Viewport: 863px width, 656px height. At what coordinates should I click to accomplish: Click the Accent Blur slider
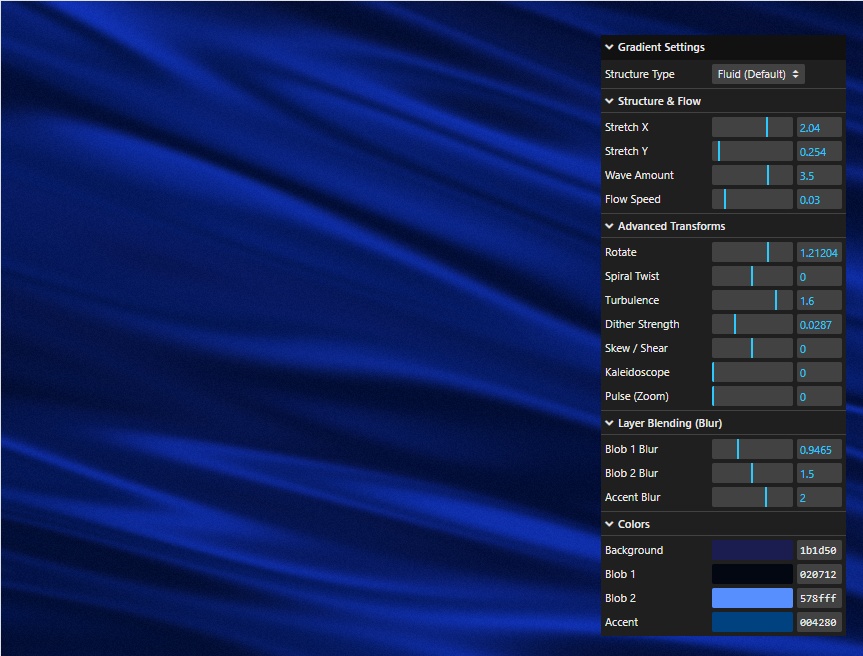pyautogui.click(x=752, y=497)
